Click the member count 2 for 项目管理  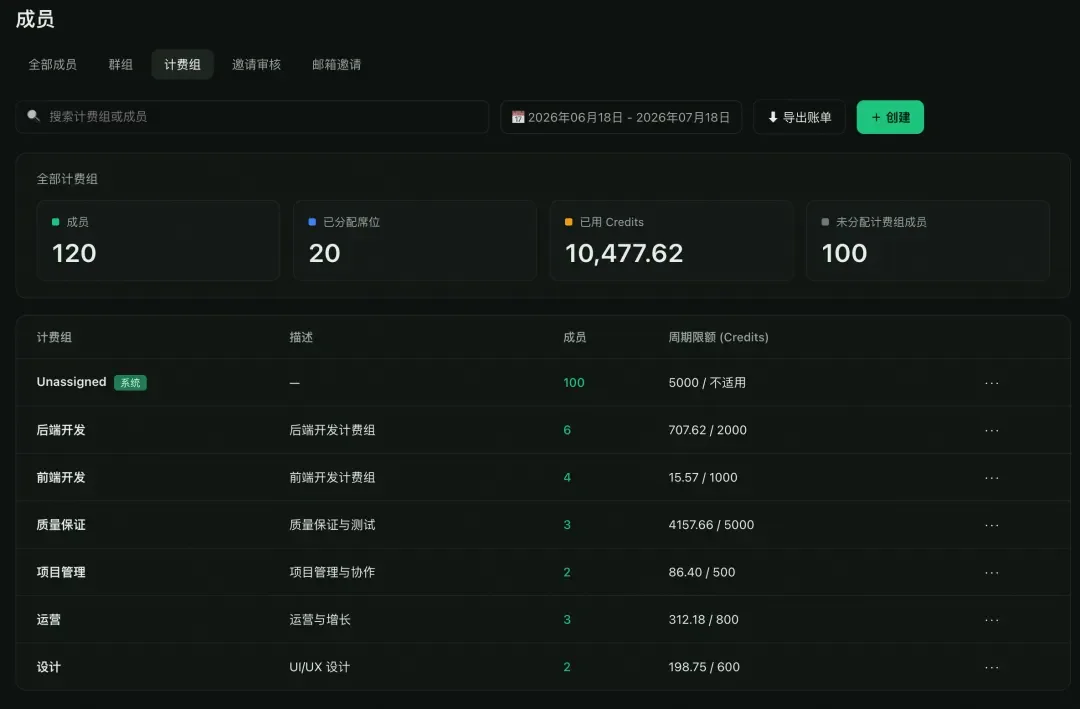point(567,572)
